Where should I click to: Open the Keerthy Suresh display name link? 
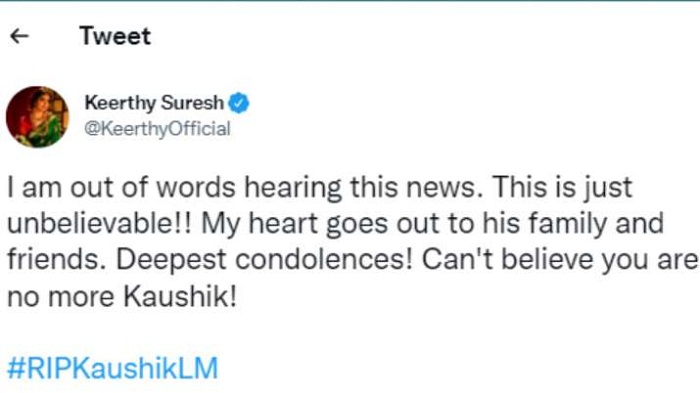154,103
